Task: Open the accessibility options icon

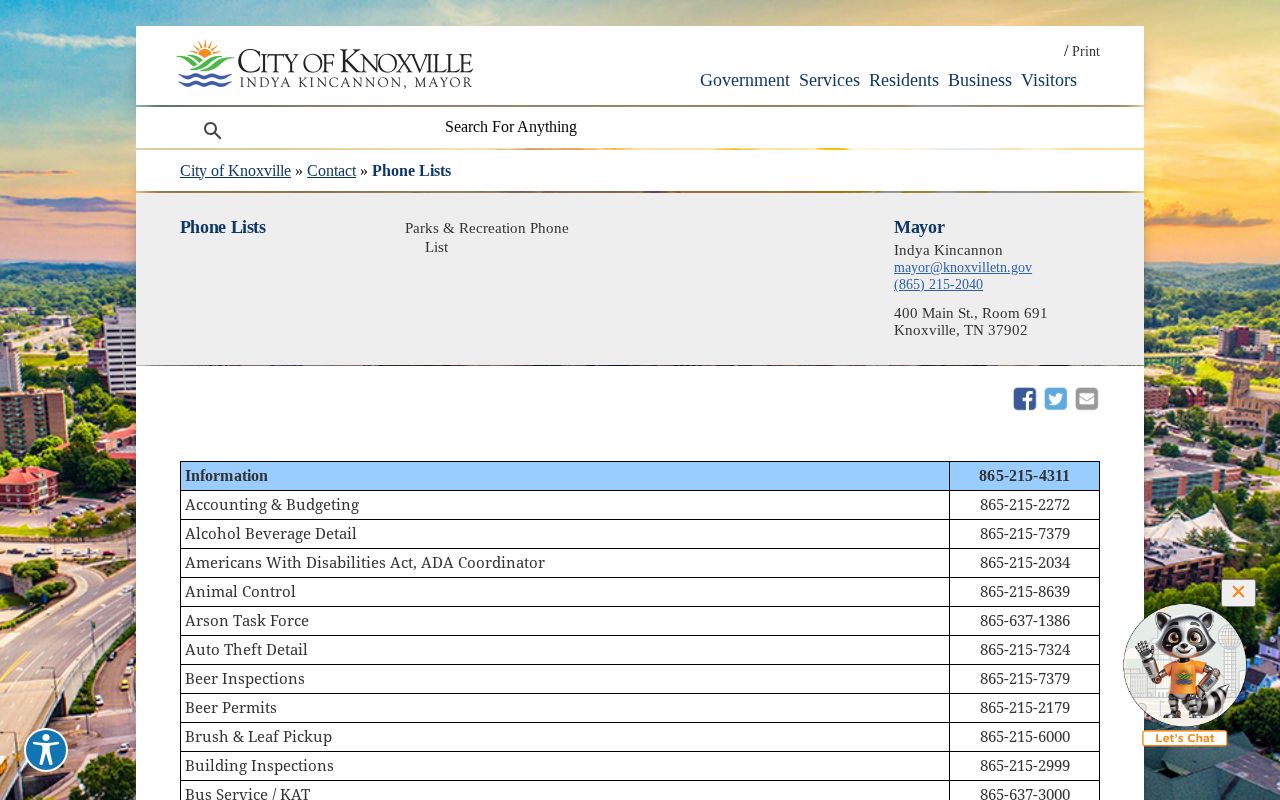Action: [46, 750]
